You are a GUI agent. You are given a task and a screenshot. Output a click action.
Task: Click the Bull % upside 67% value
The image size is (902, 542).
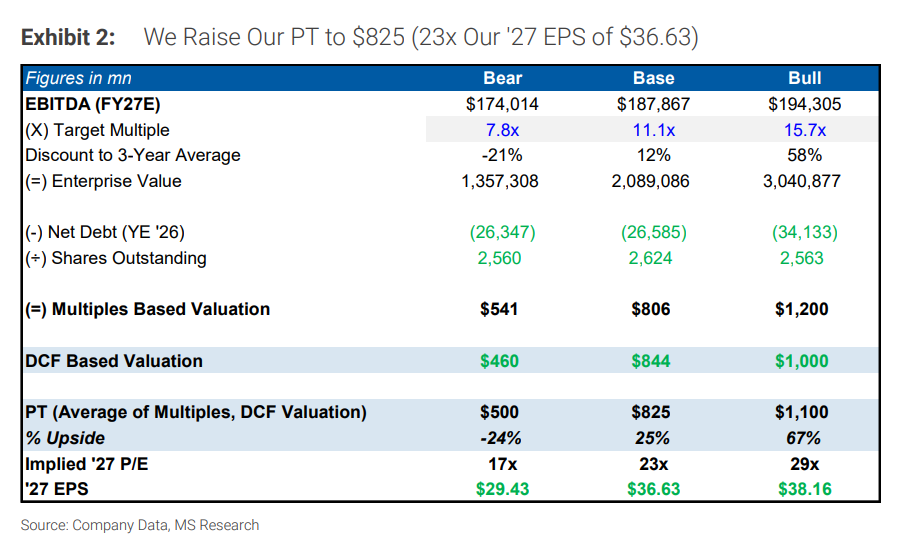click(804, 438)
